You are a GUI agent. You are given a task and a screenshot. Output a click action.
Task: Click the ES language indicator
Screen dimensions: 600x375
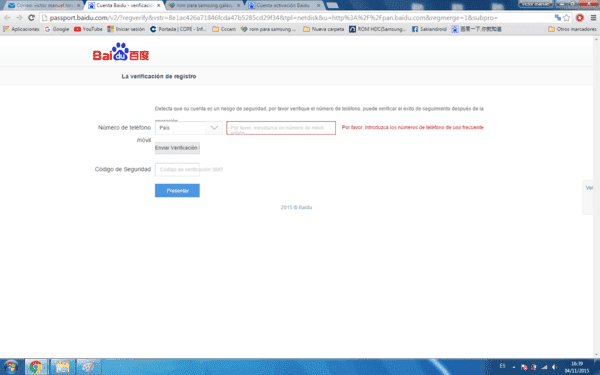[502, 366]
